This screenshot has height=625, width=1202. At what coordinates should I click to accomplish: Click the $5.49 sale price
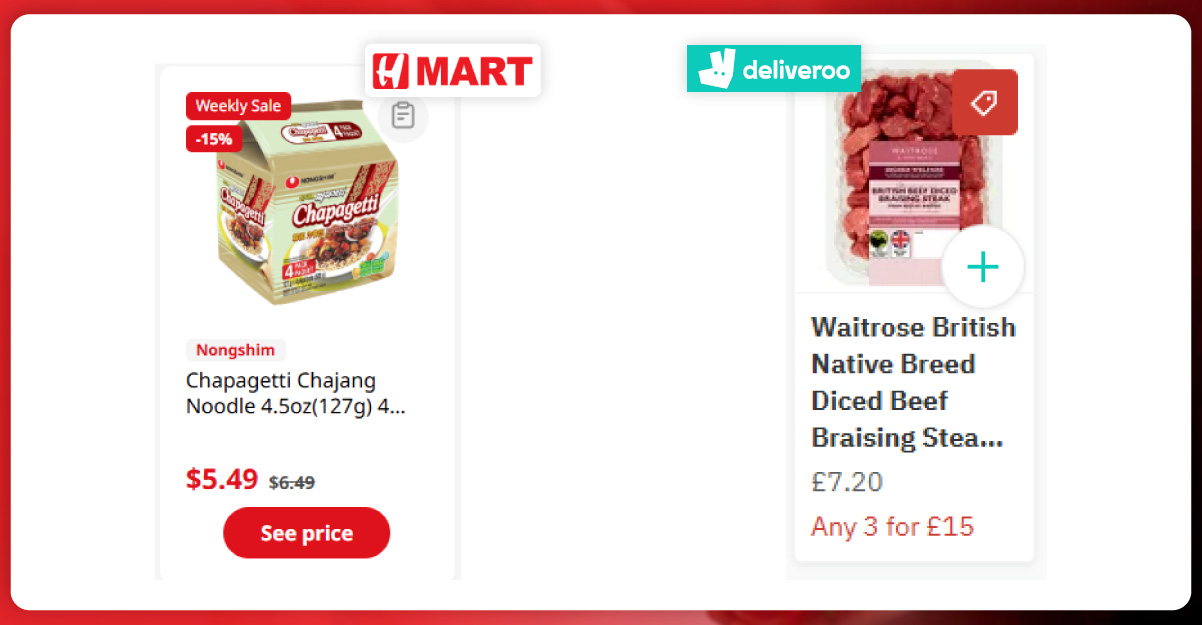(x=222, y=480)
